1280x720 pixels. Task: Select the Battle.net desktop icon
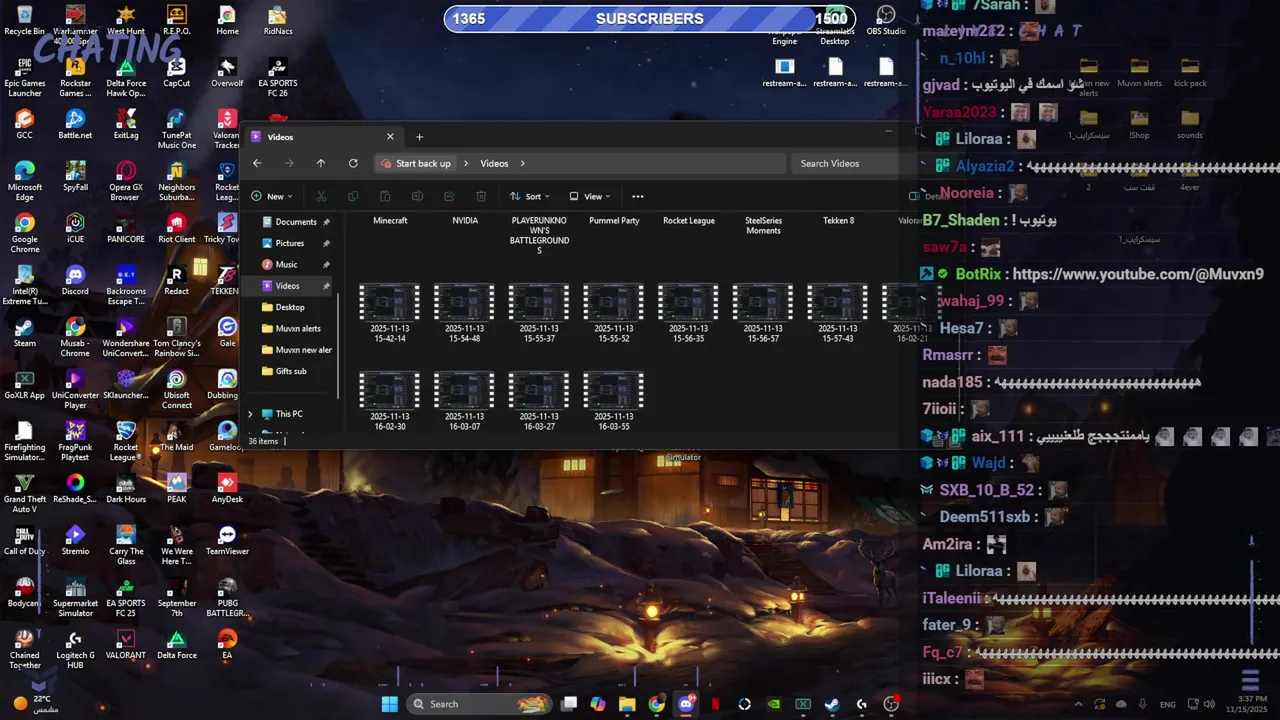pyautogui.click(x=75, y=124)
